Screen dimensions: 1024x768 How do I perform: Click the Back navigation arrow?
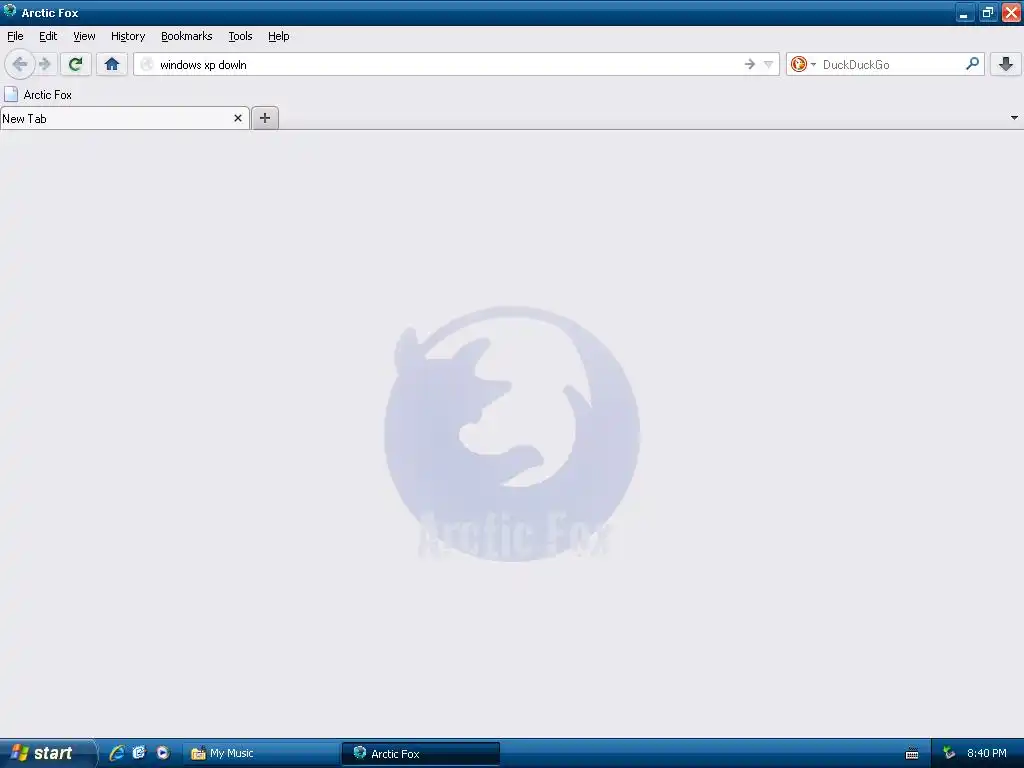[x=20, y=64]
